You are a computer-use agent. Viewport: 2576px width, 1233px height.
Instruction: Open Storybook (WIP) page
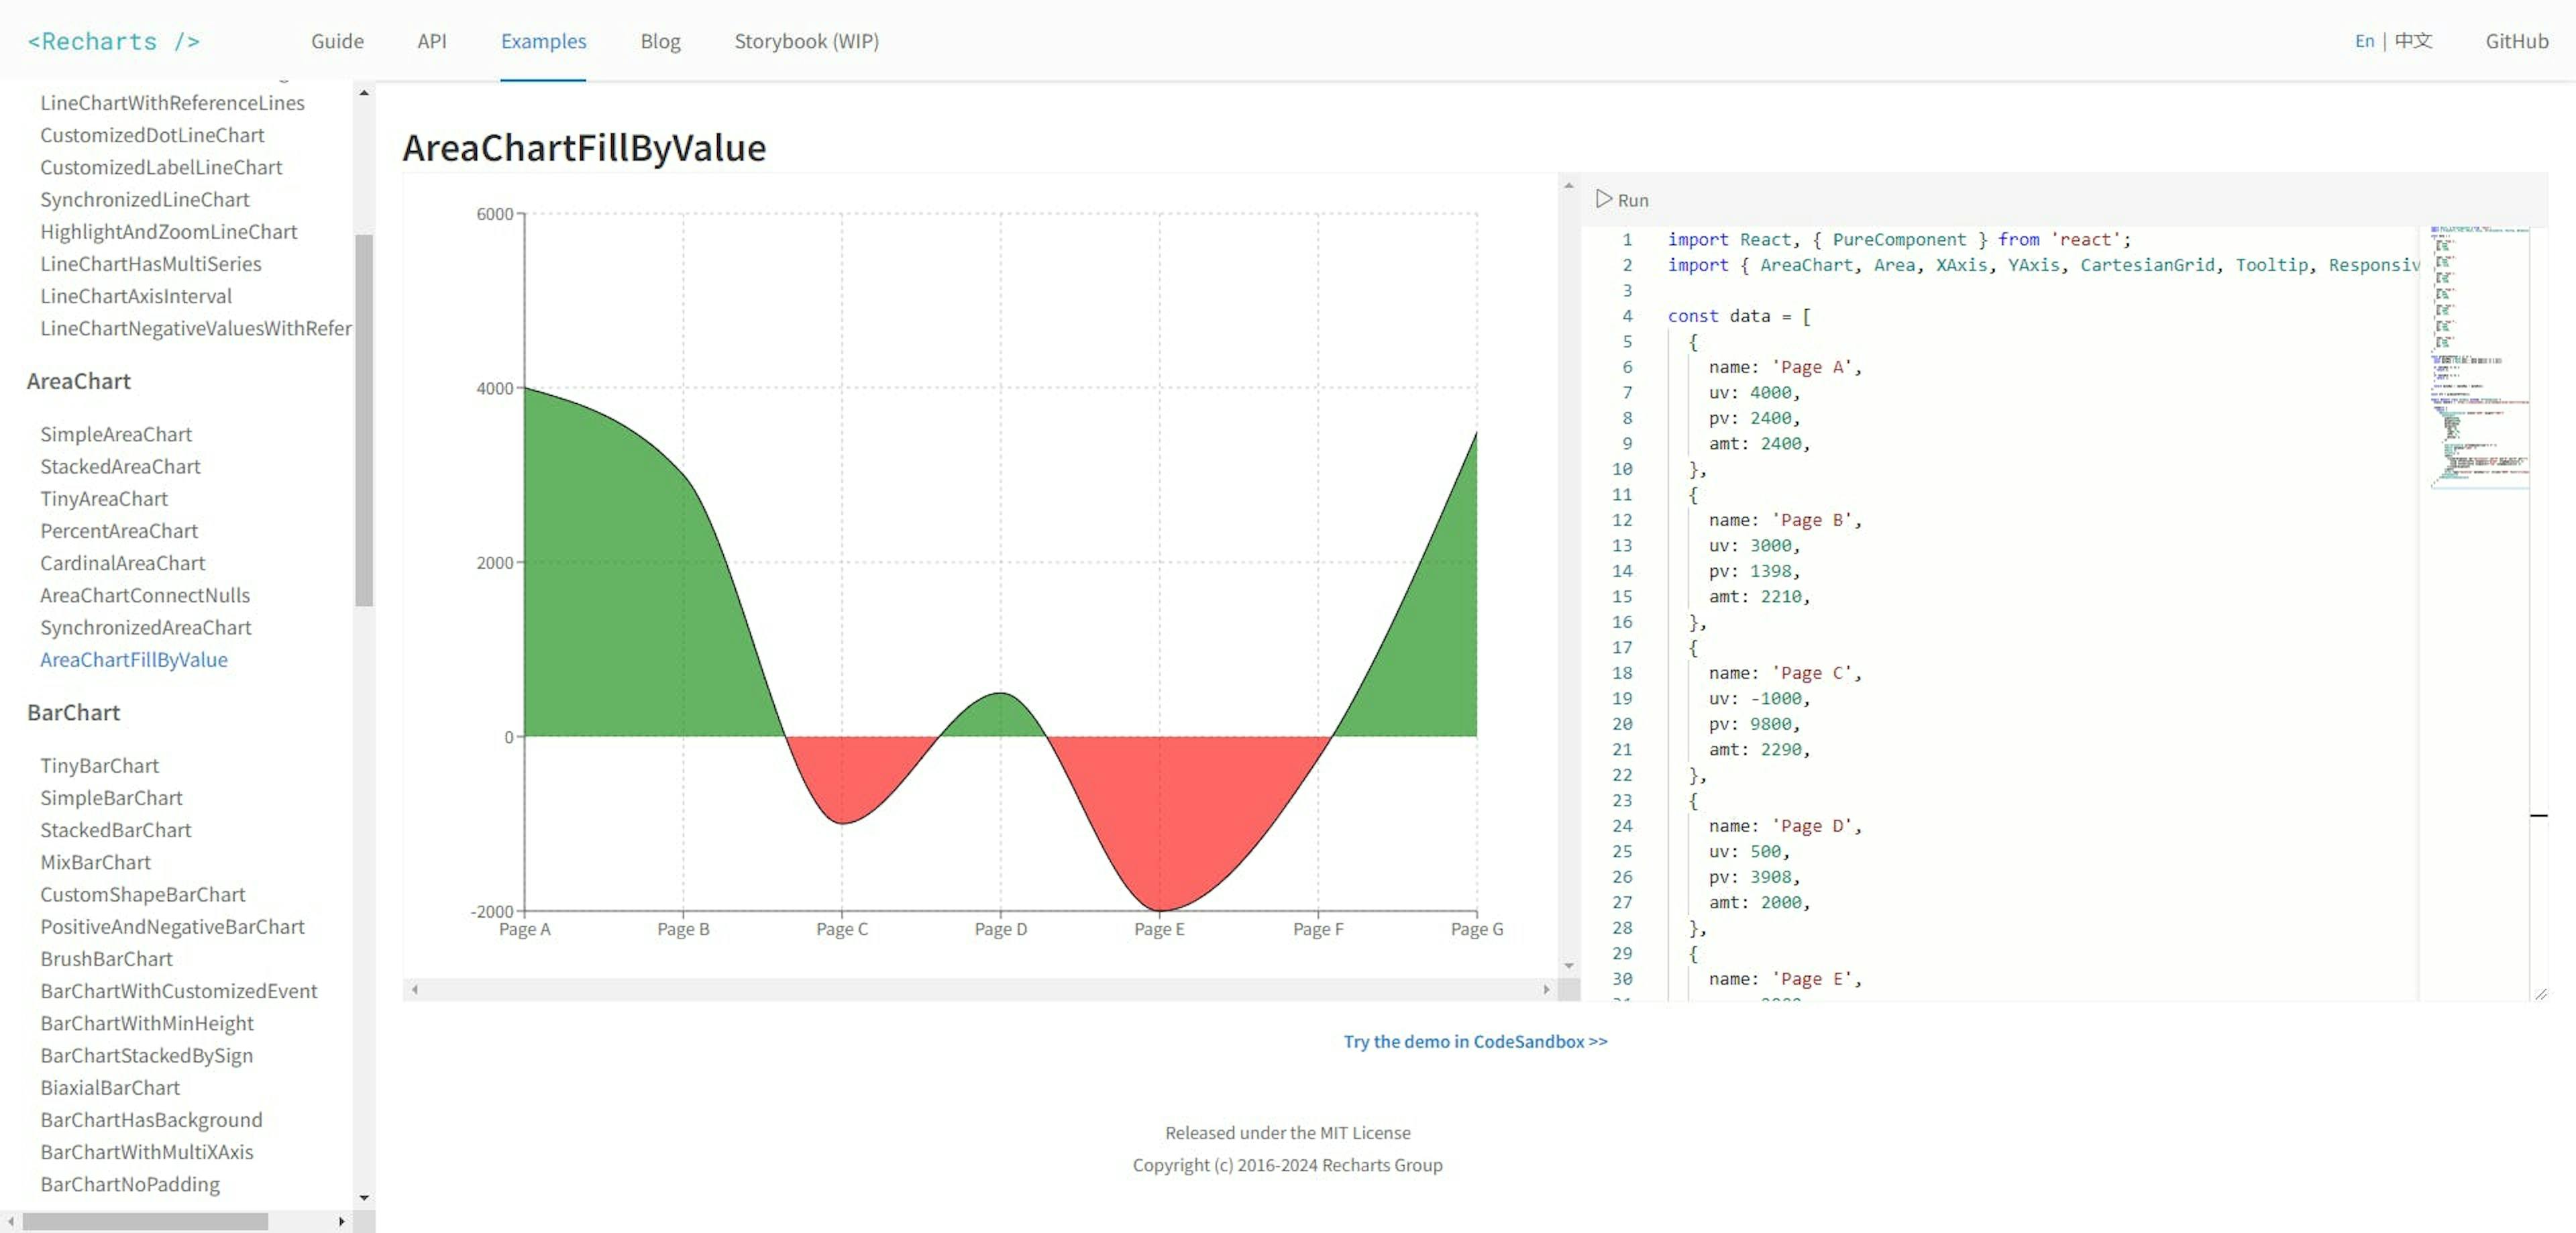[x=806, y=41]
